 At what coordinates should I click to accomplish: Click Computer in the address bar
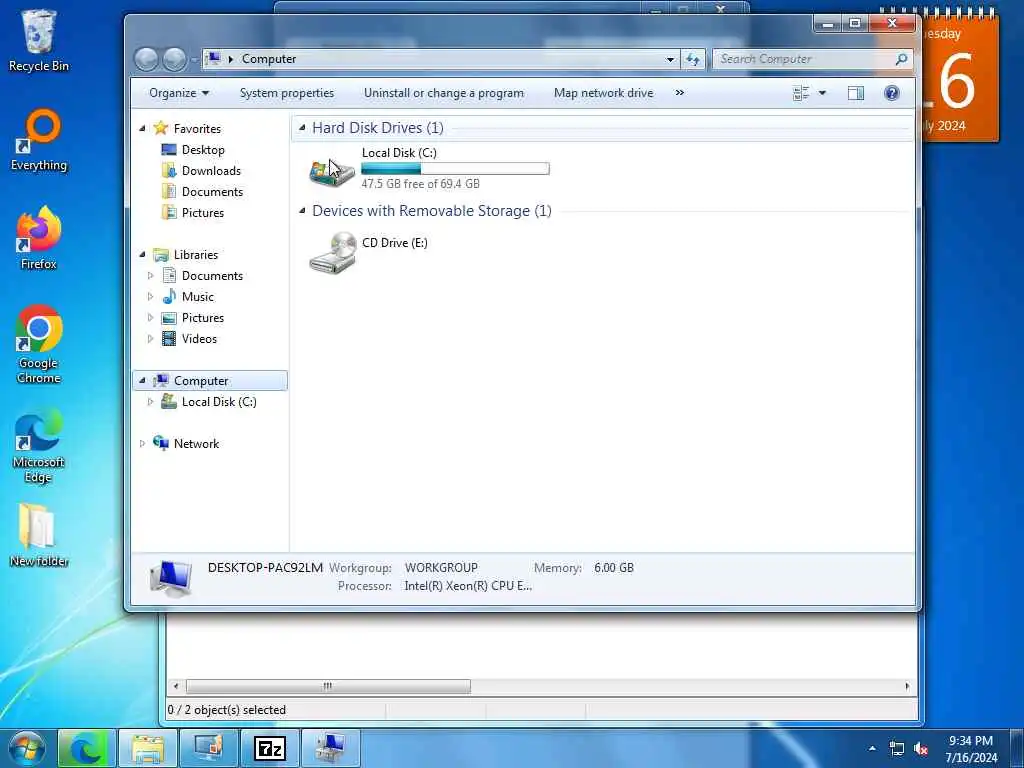pos(268,59)
